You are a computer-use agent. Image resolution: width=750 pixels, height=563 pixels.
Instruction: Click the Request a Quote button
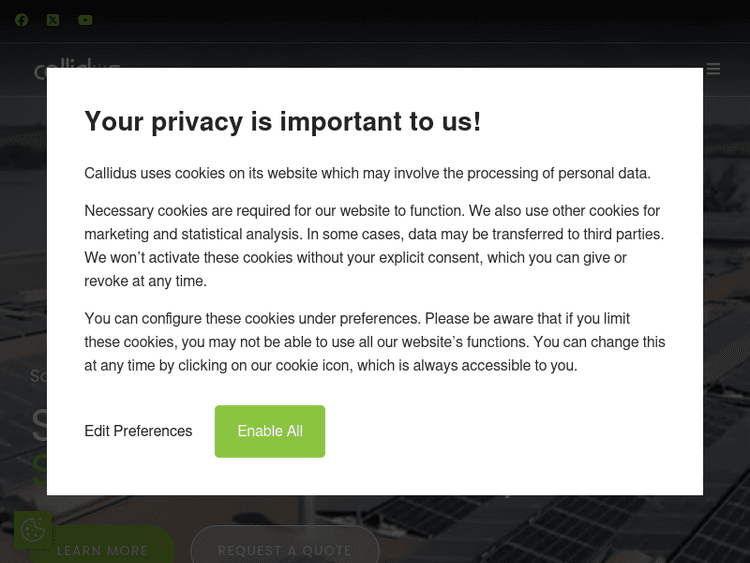(x=285, y=550)
